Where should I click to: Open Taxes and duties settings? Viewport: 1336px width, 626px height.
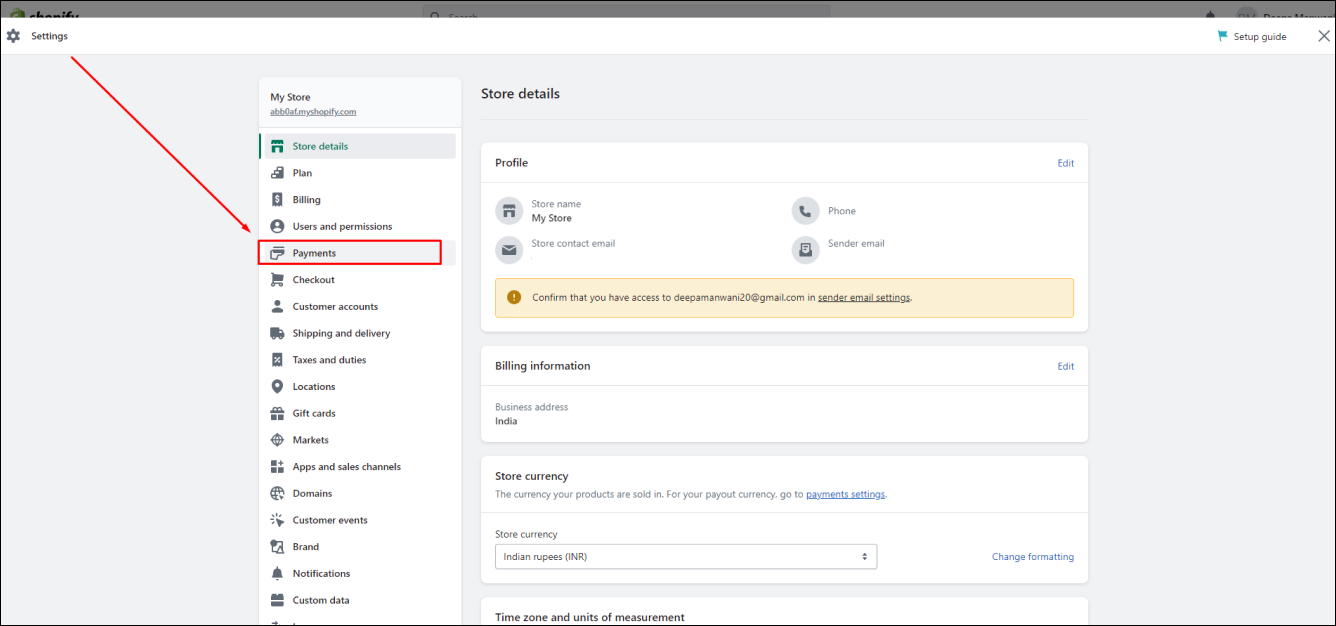tap(358, 360)
